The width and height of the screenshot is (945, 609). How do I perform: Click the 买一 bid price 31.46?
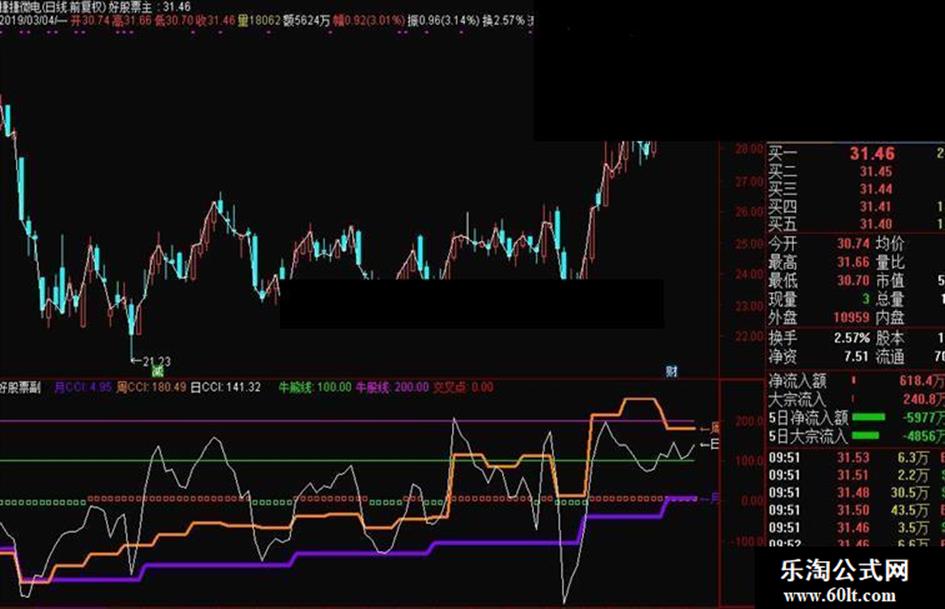coord(872,154)
